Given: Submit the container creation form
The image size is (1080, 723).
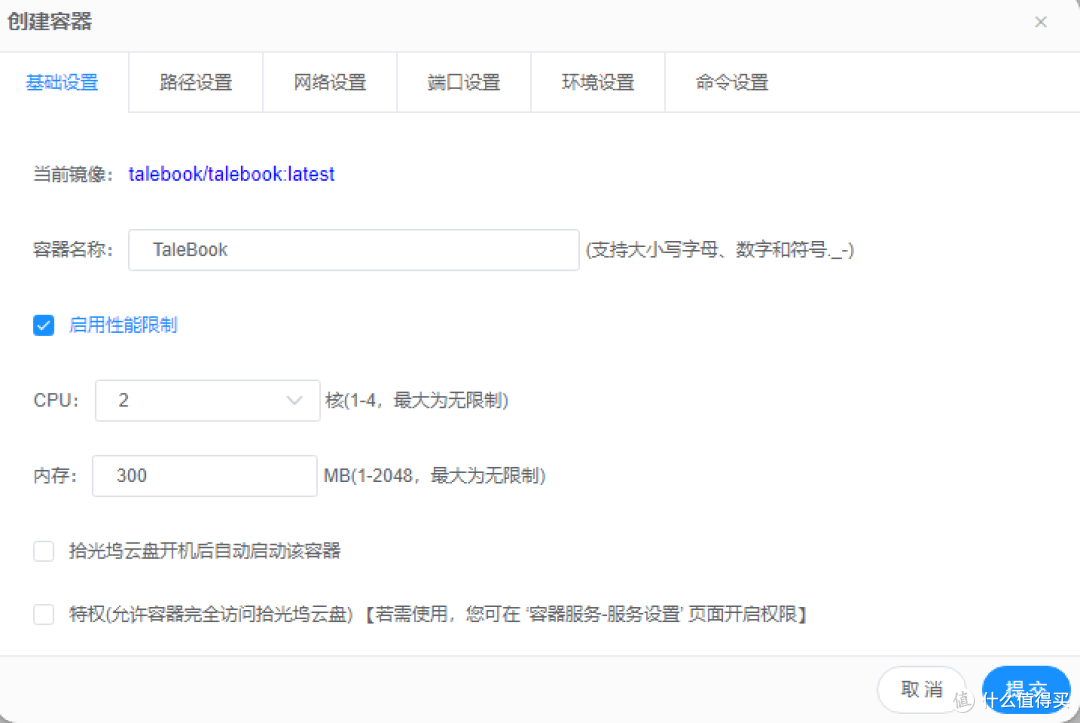Looking at the screenshot, I should coord(1026,690).
